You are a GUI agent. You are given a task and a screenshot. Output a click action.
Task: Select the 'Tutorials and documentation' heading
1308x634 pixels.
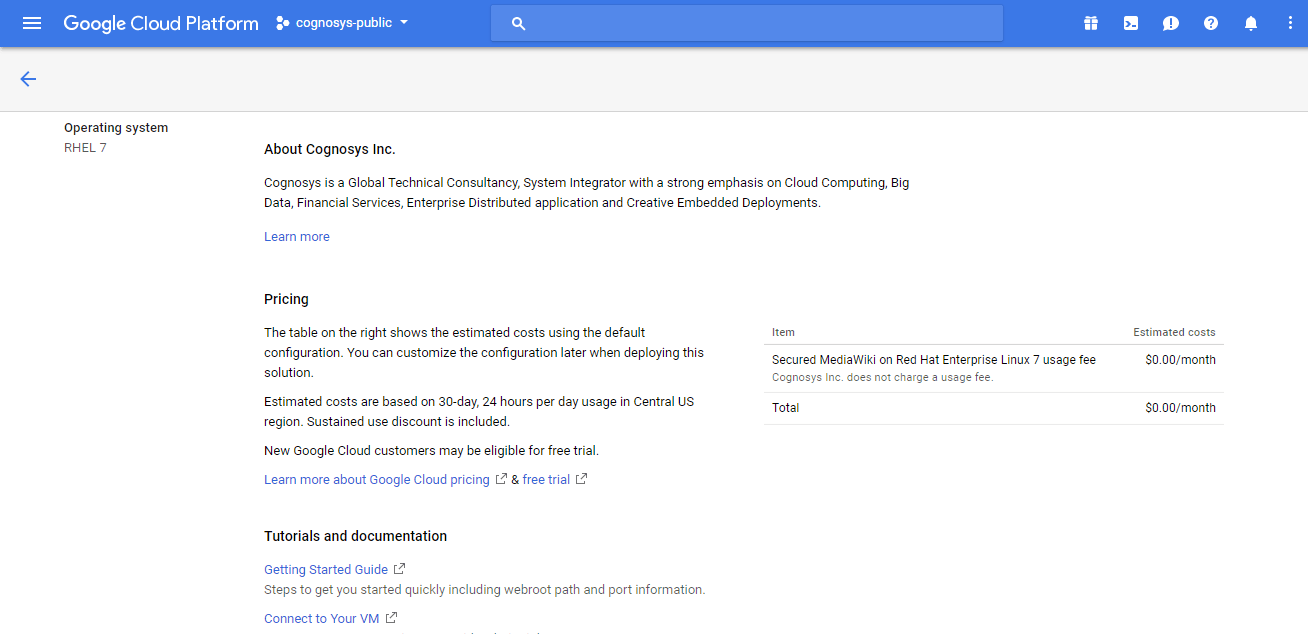pyautogui.click(x=356, y=536)
